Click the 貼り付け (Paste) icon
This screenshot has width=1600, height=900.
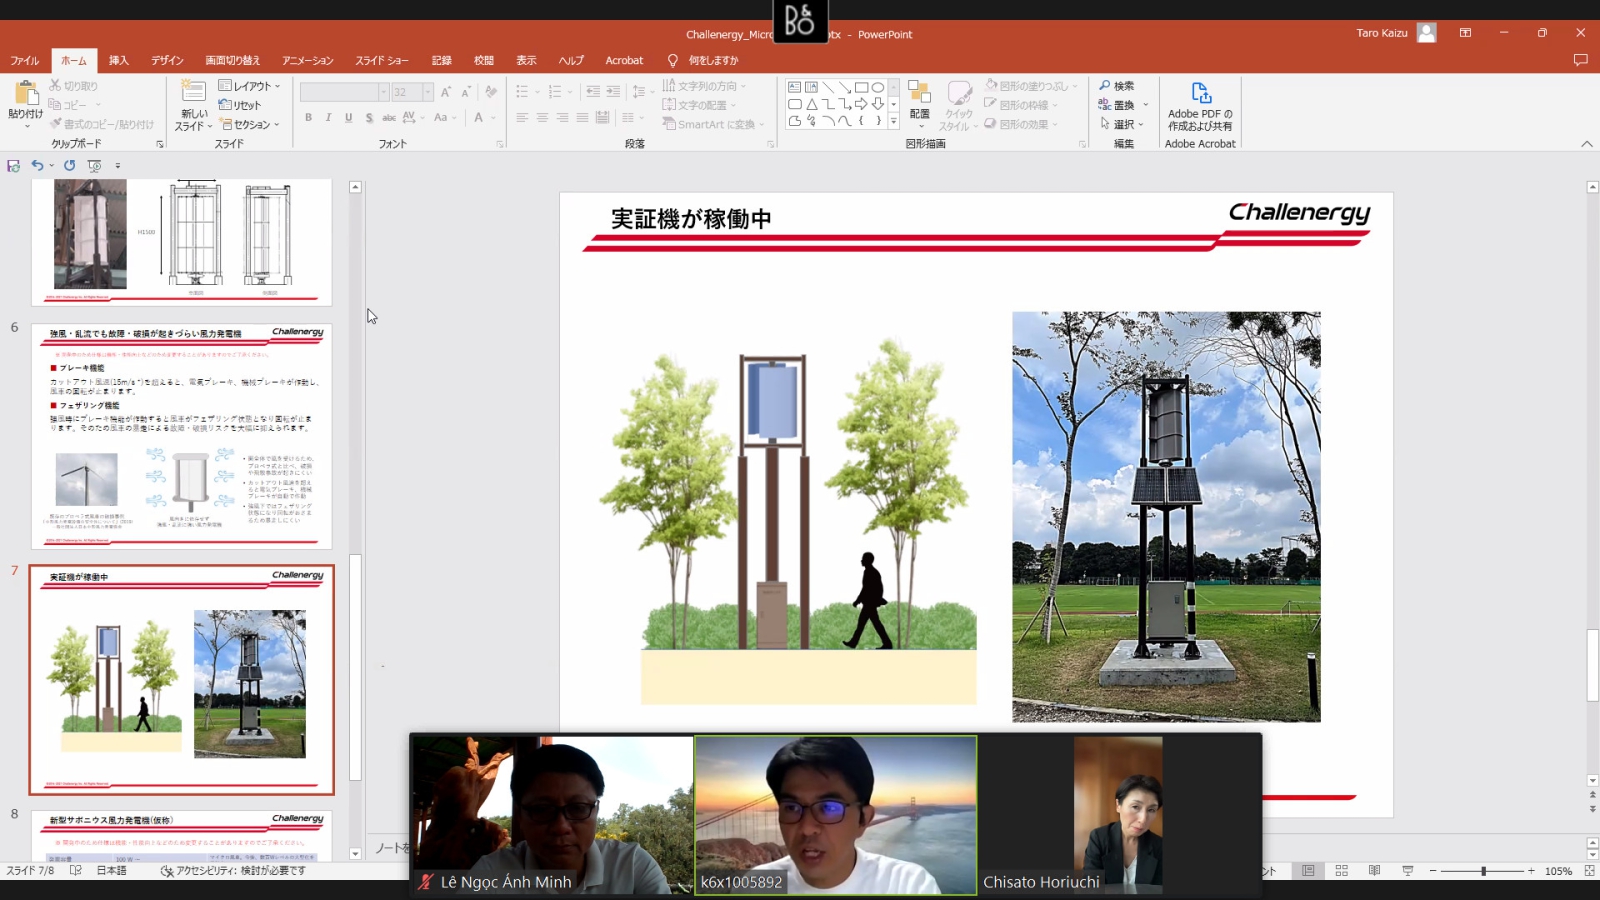pyautogui.click(x=25, y=96)
